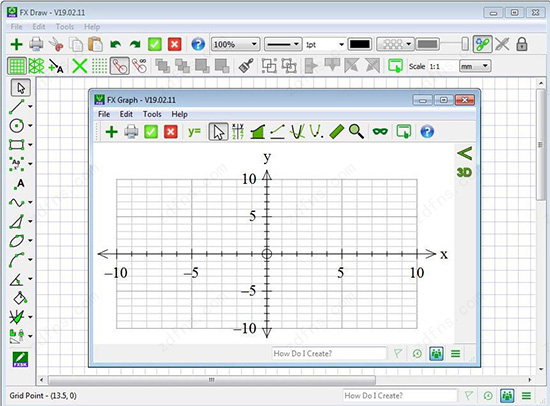Select the Angle marking tool in toolbox
The height and width of the screenshot is (406, 550).
tap(16, 279)
